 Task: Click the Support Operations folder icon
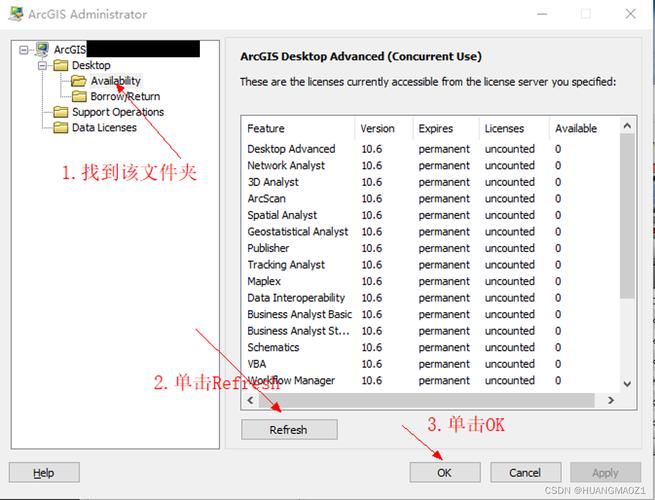pyautogui.click(x=61, y=112)
